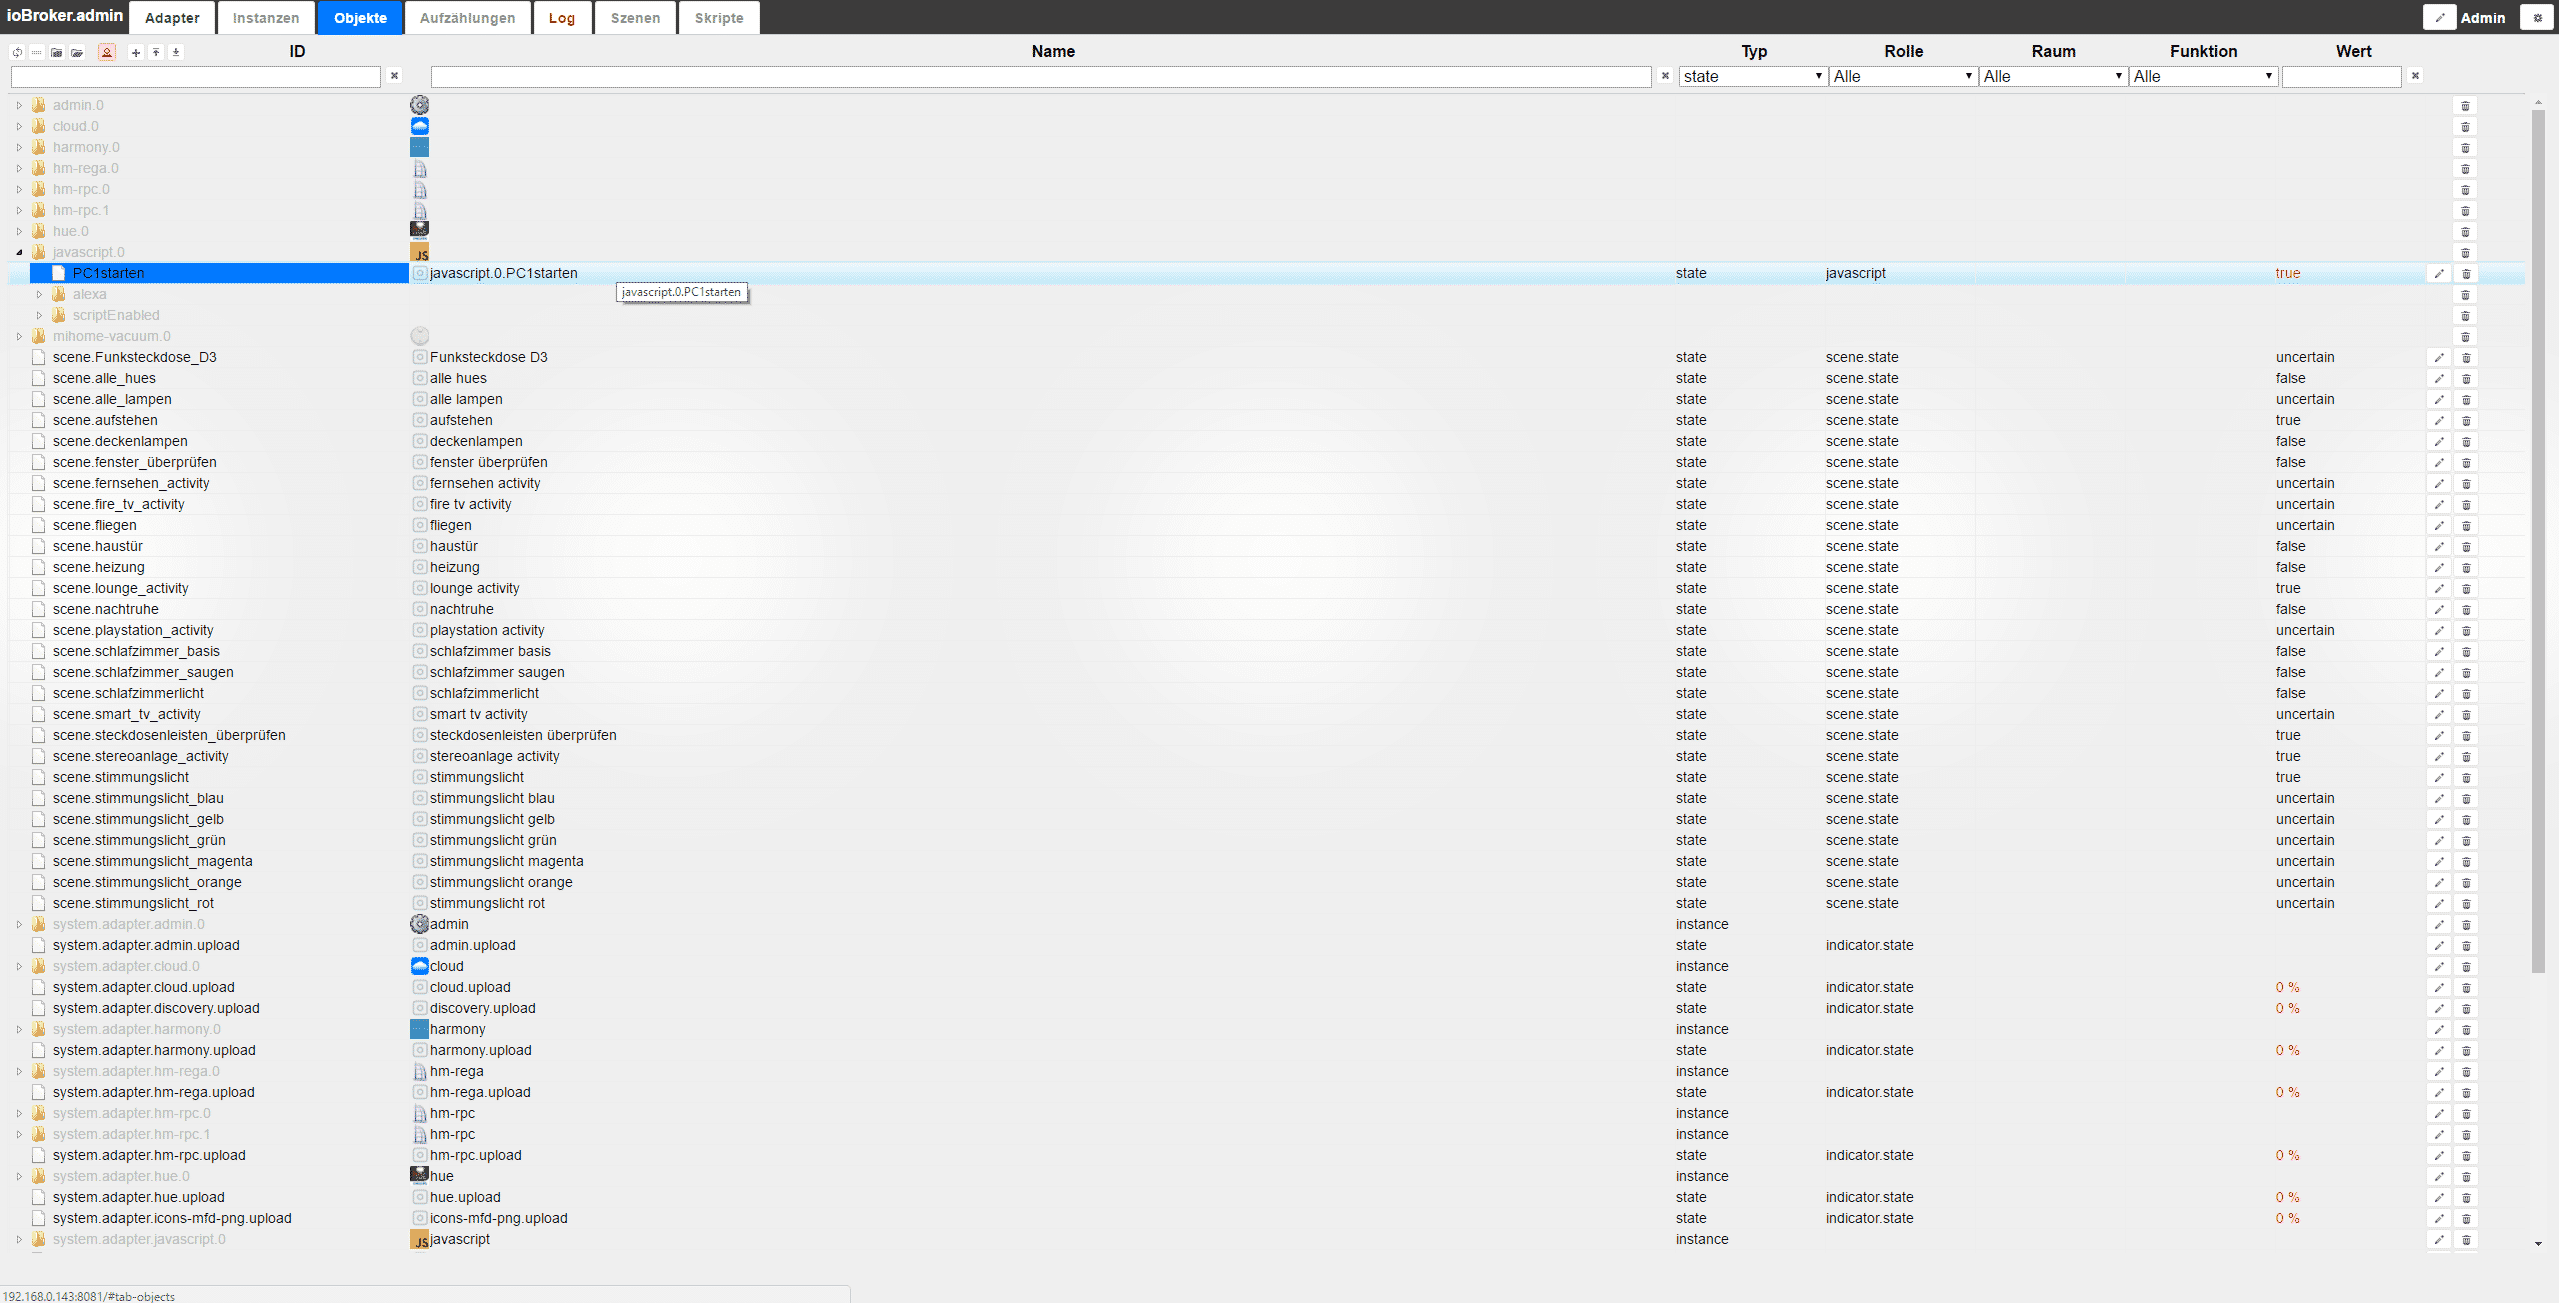The image size is (2559, 1303).
Task: Open the Skripte tab
Action: (x=719, y=18)
